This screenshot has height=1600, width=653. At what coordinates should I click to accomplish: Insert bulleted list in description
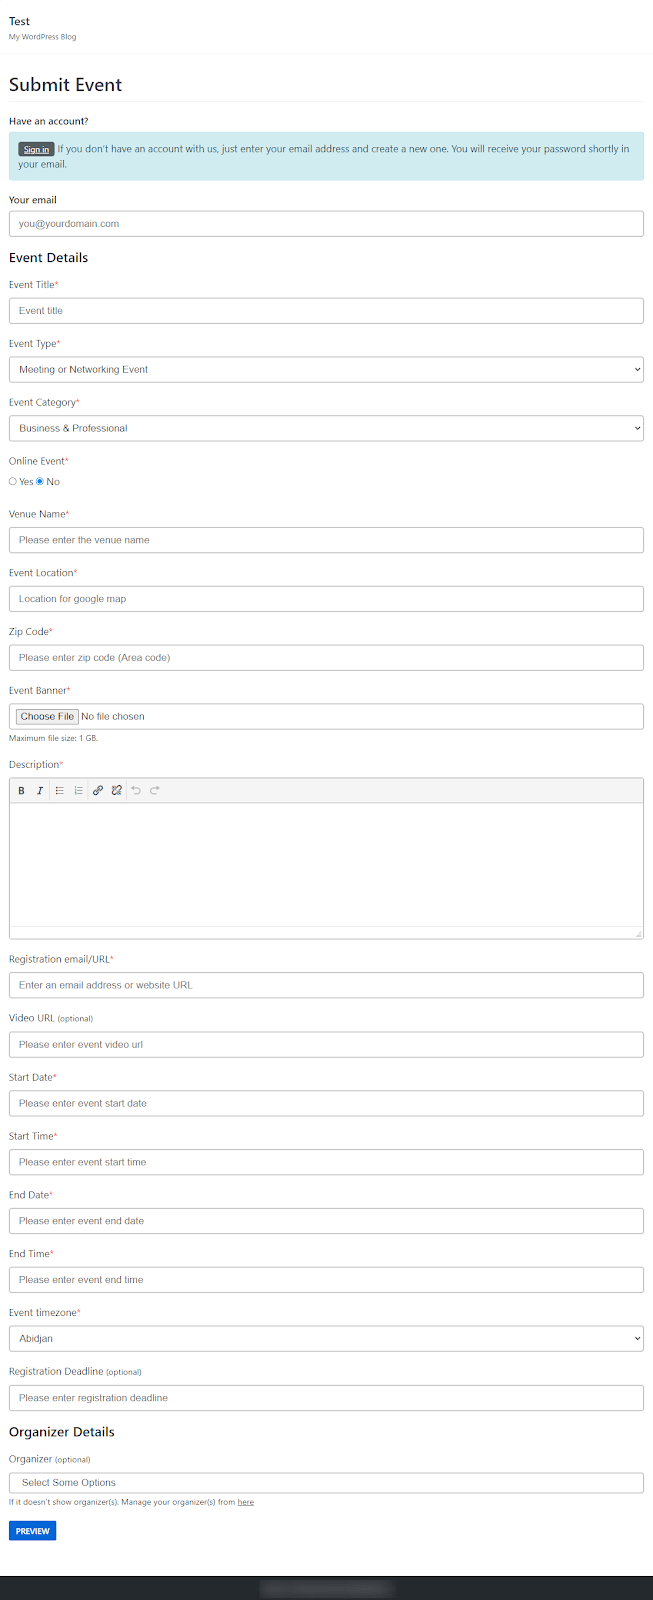(x=59, y=790)
